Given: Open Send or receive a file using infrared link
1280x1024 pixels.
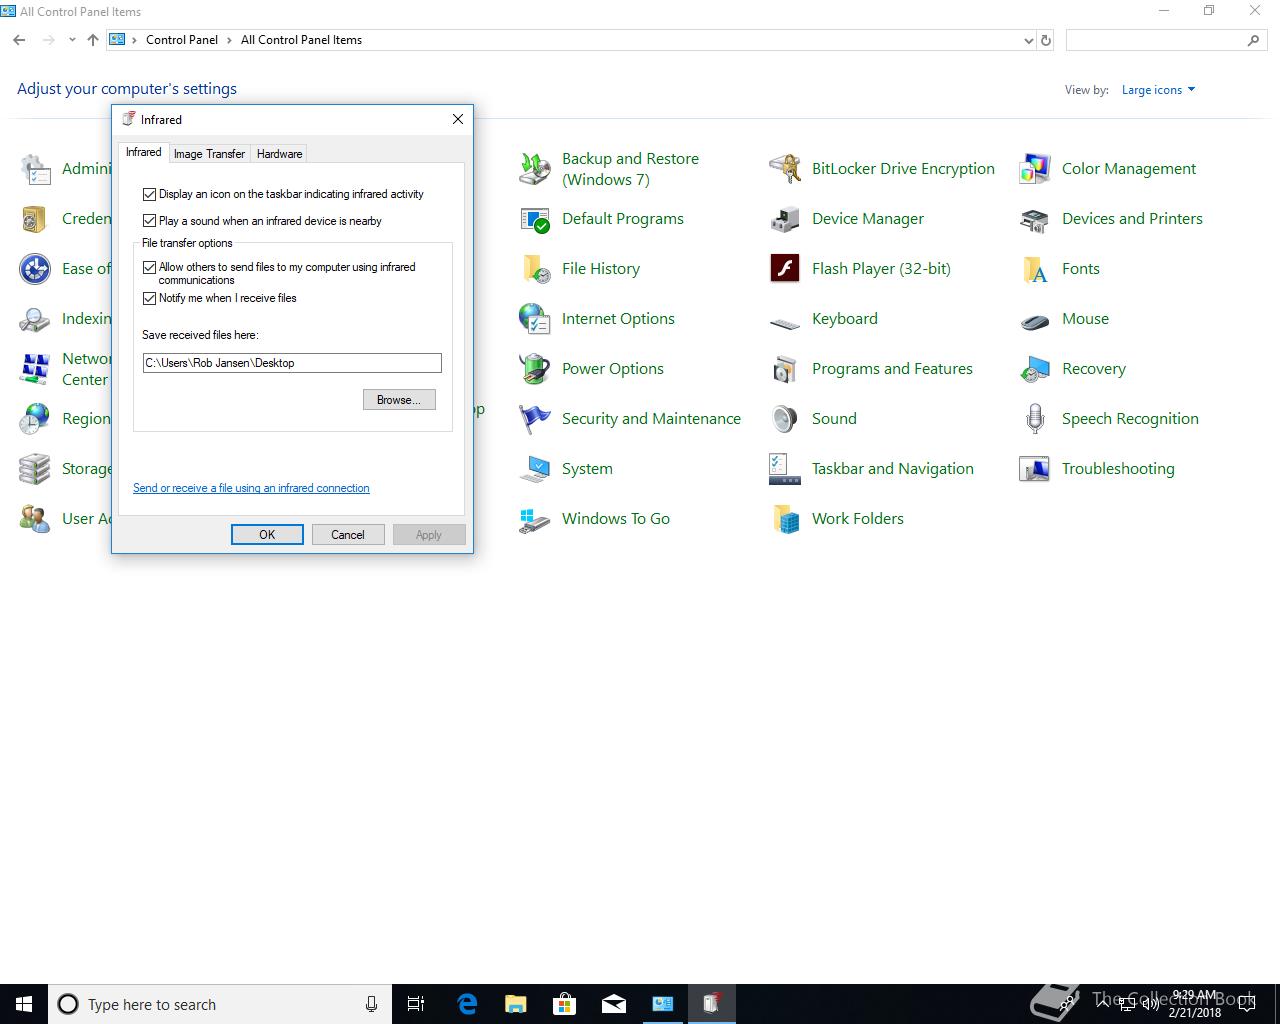Looking at the screenshot, I should click(x=251, y=488).
